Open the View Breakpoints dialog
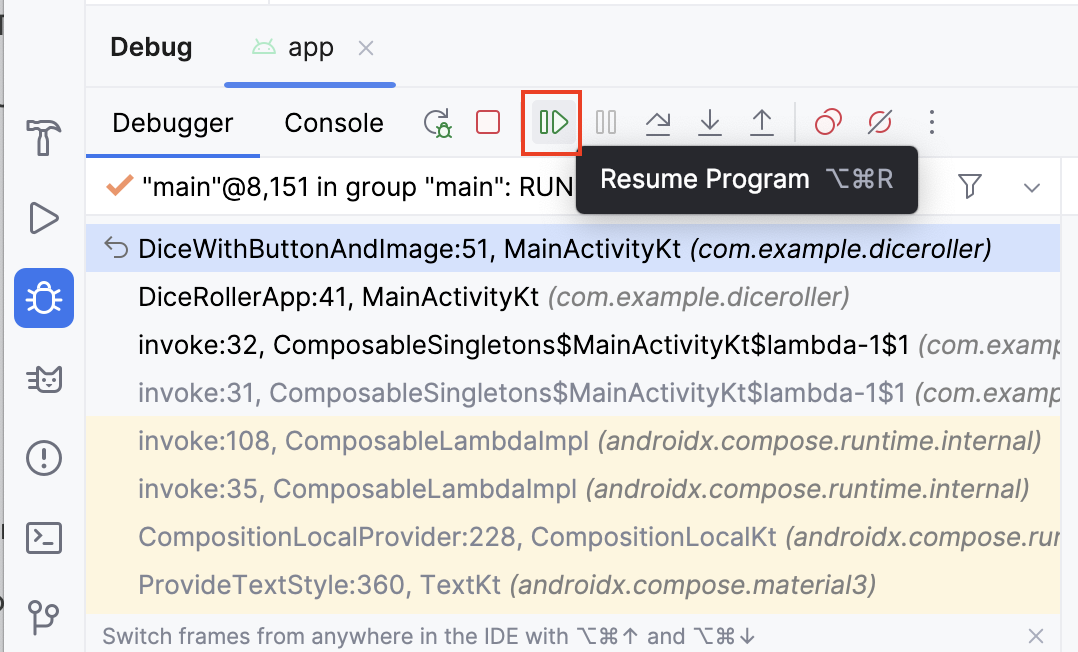 [828, 123]
